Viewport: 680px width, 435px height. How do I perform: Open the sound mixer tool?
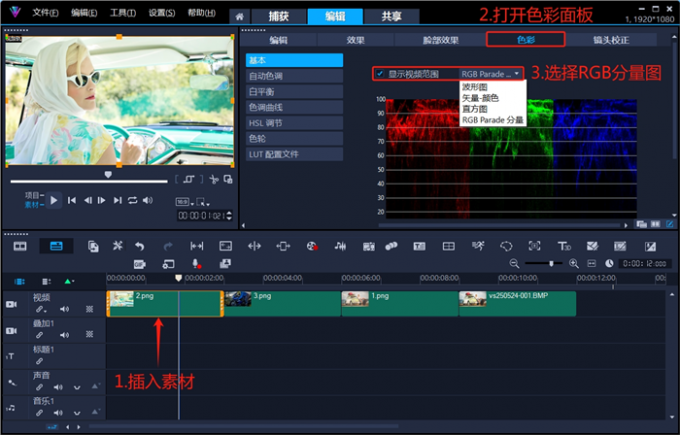coord(340,246)
